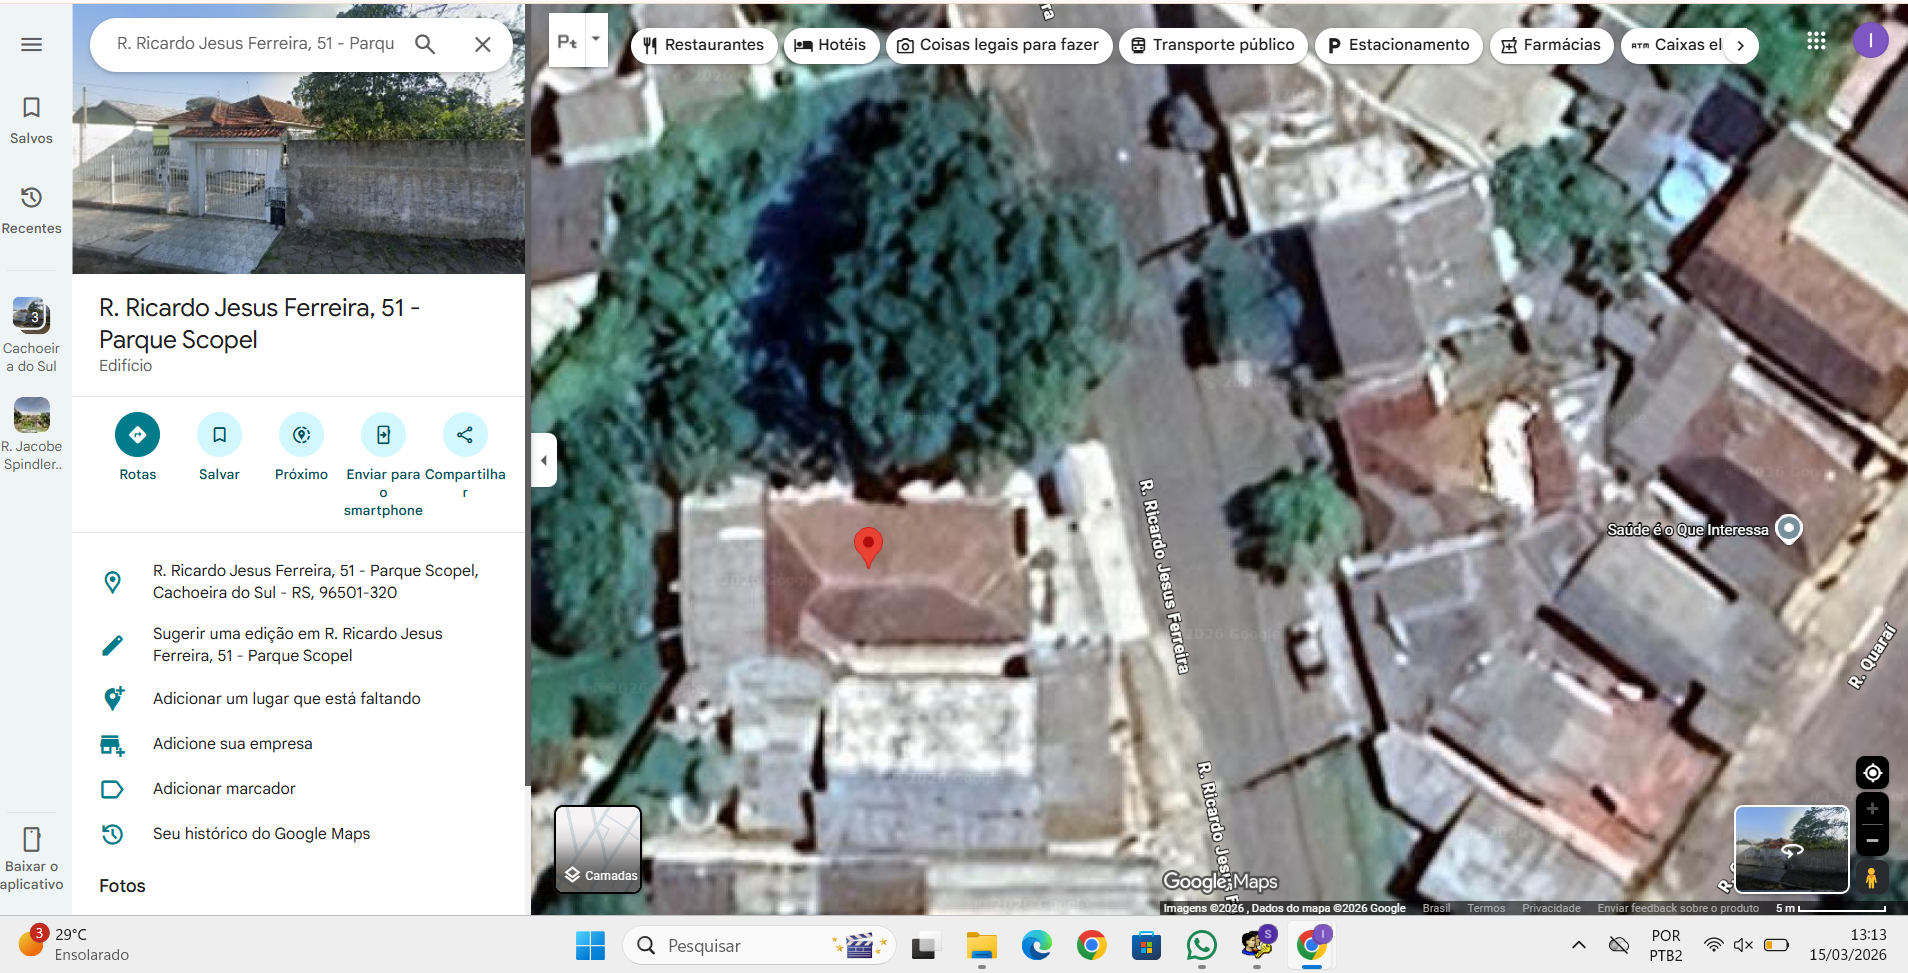Filter by Transporte público
The image size is (1908, 973).
pyautogui.click(x=1213, y=45)
